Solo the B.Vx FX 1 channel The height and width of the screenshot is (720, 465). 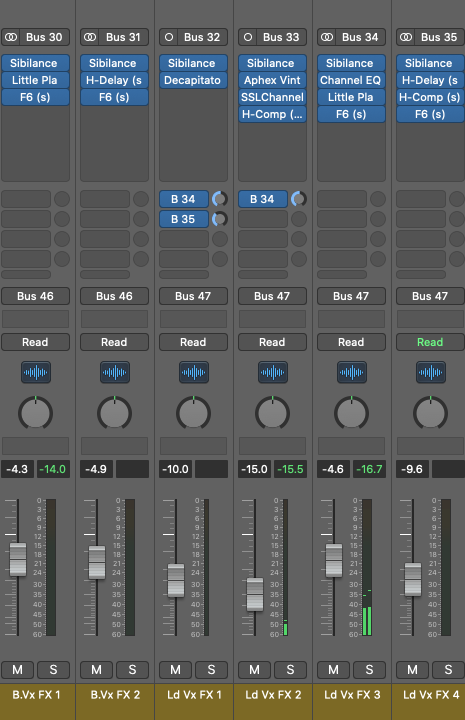pyautogui.click(x=53, y=670)
